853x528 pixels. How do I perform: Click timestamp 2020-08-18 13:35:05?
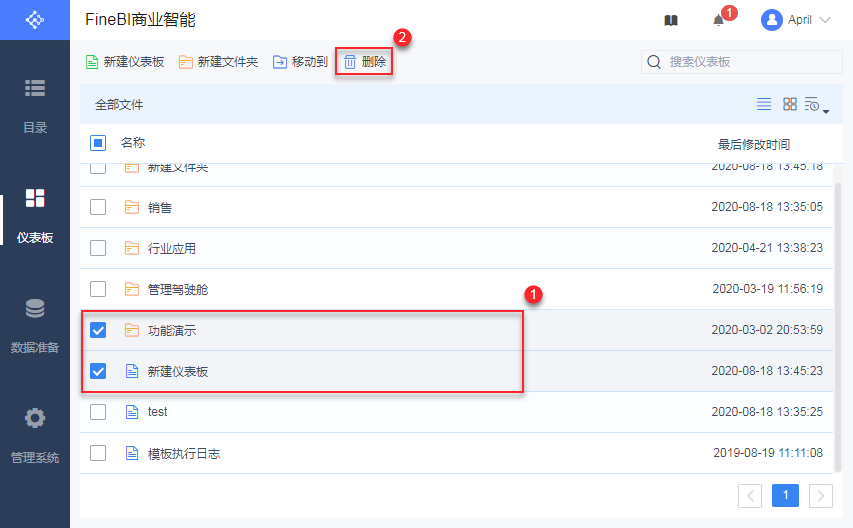click(767, 207)
